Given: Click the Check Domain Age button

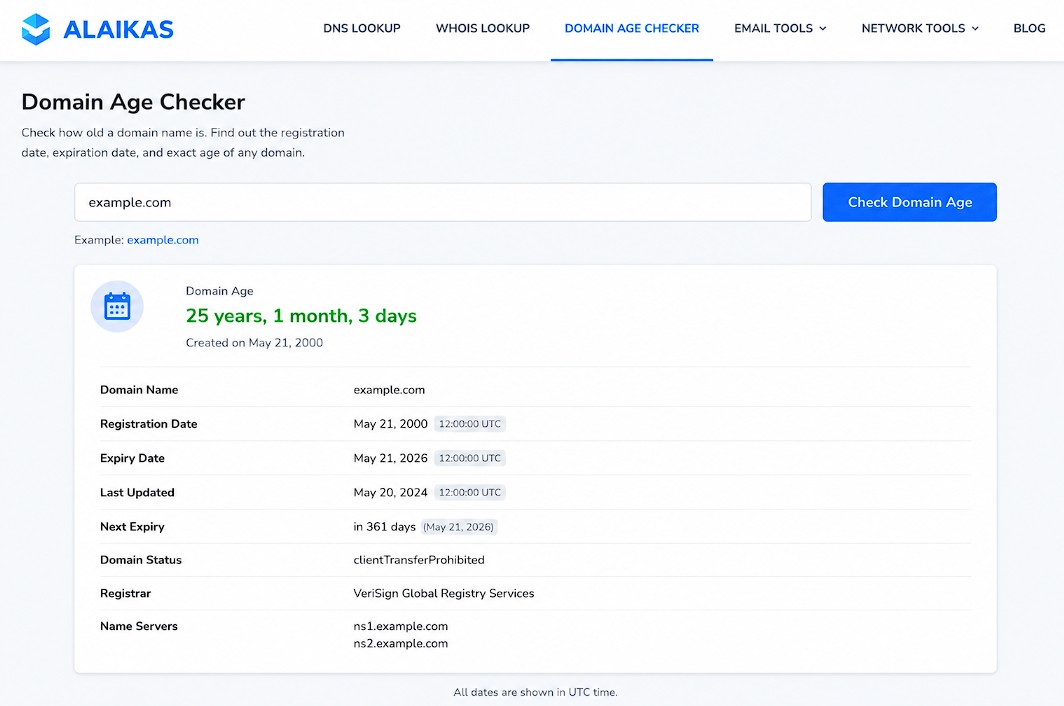Looking at the screenshot, I should click(909, 202).
